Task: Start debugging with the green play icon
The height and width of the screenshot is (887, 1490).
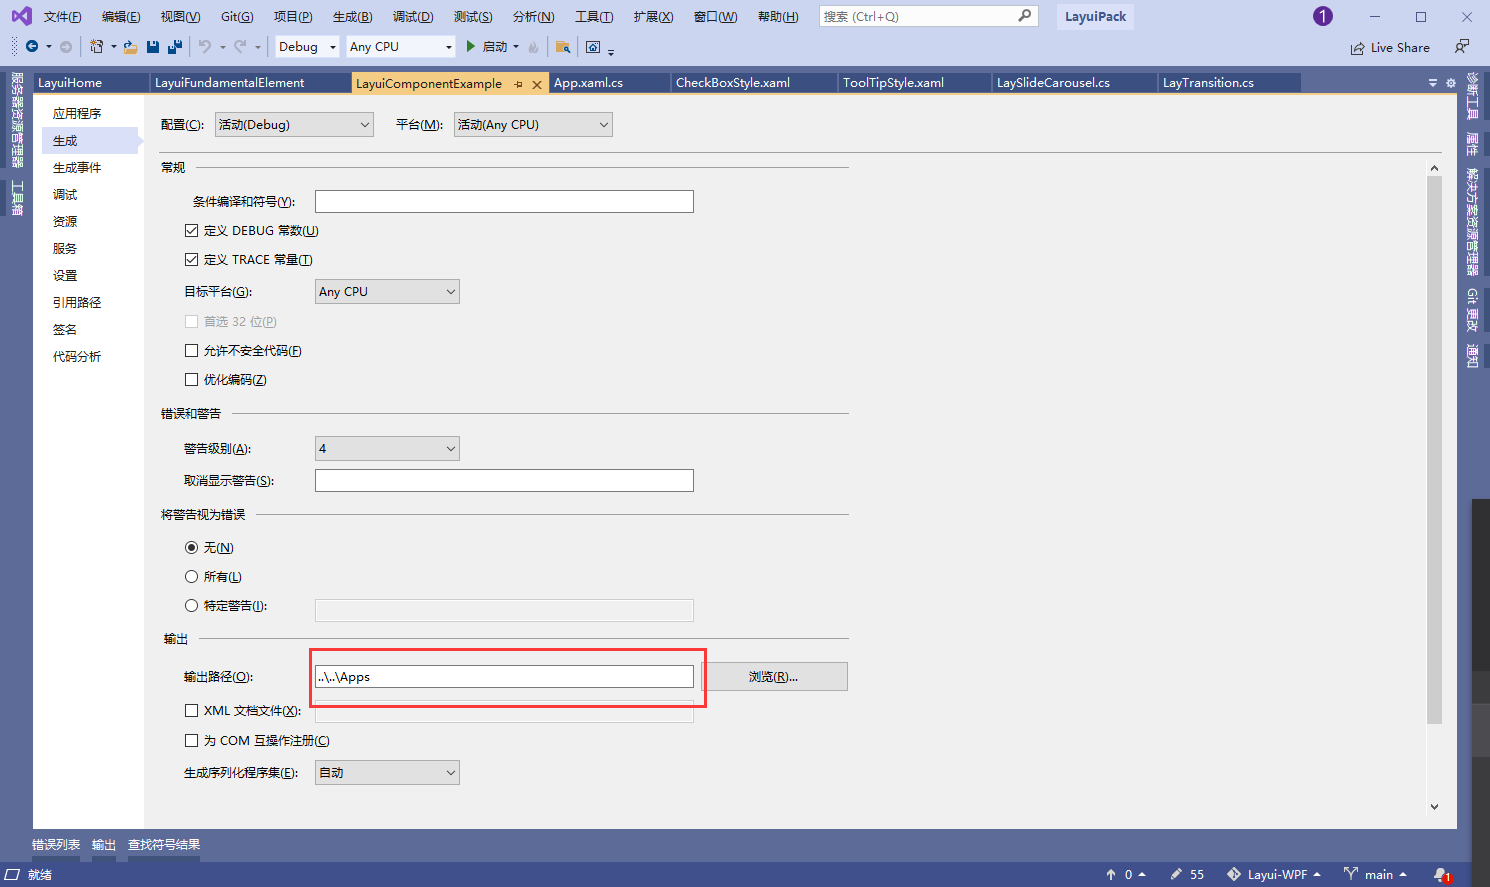Action: tap(470, 46)
